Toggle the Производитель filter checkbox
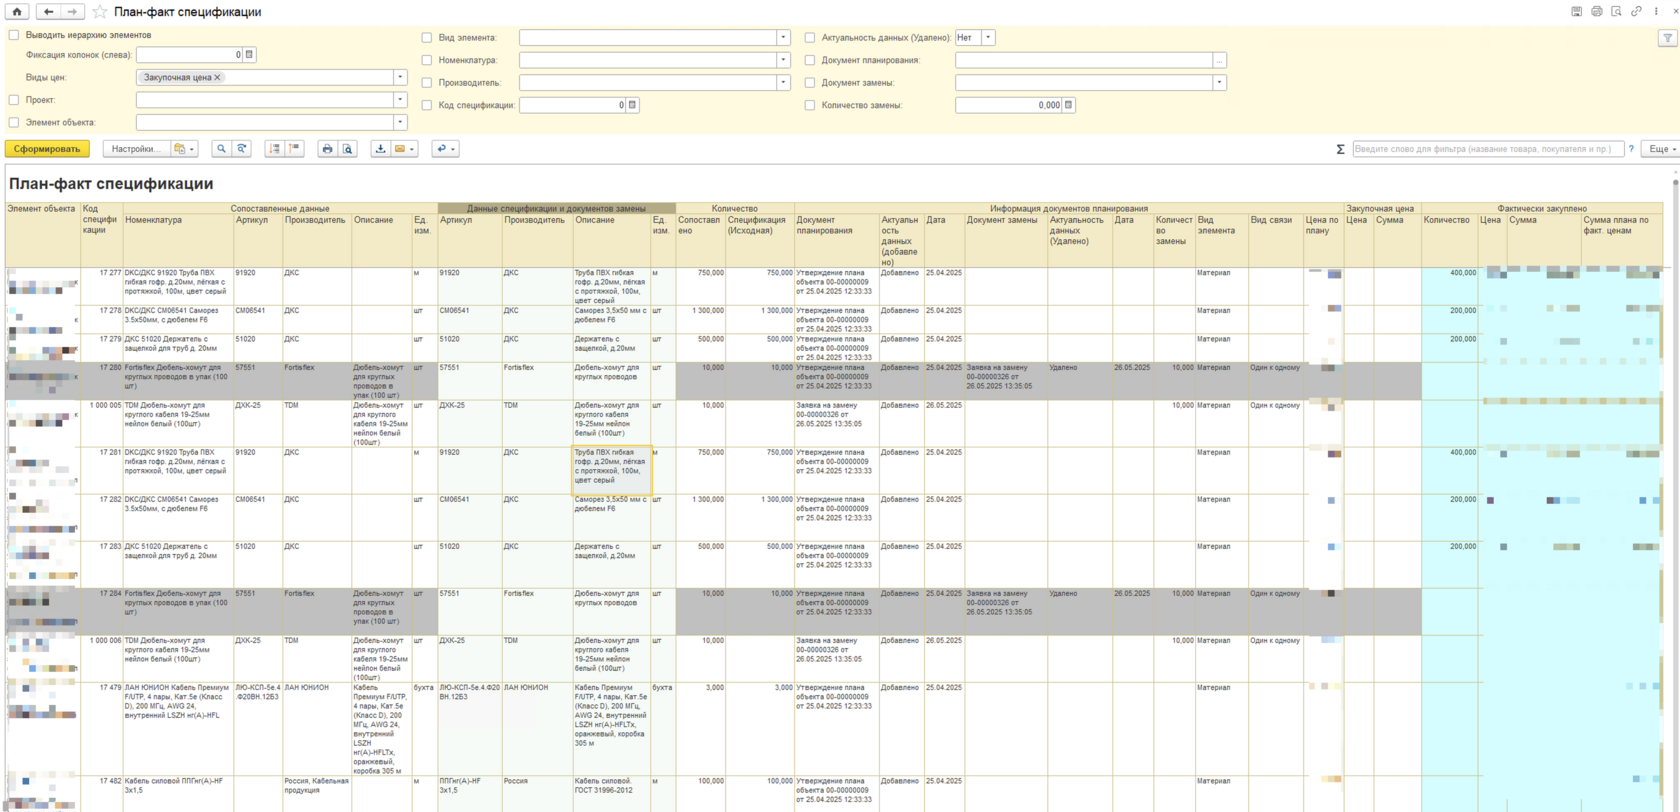This screenshot has width=1680, height=812. [427, 83]
